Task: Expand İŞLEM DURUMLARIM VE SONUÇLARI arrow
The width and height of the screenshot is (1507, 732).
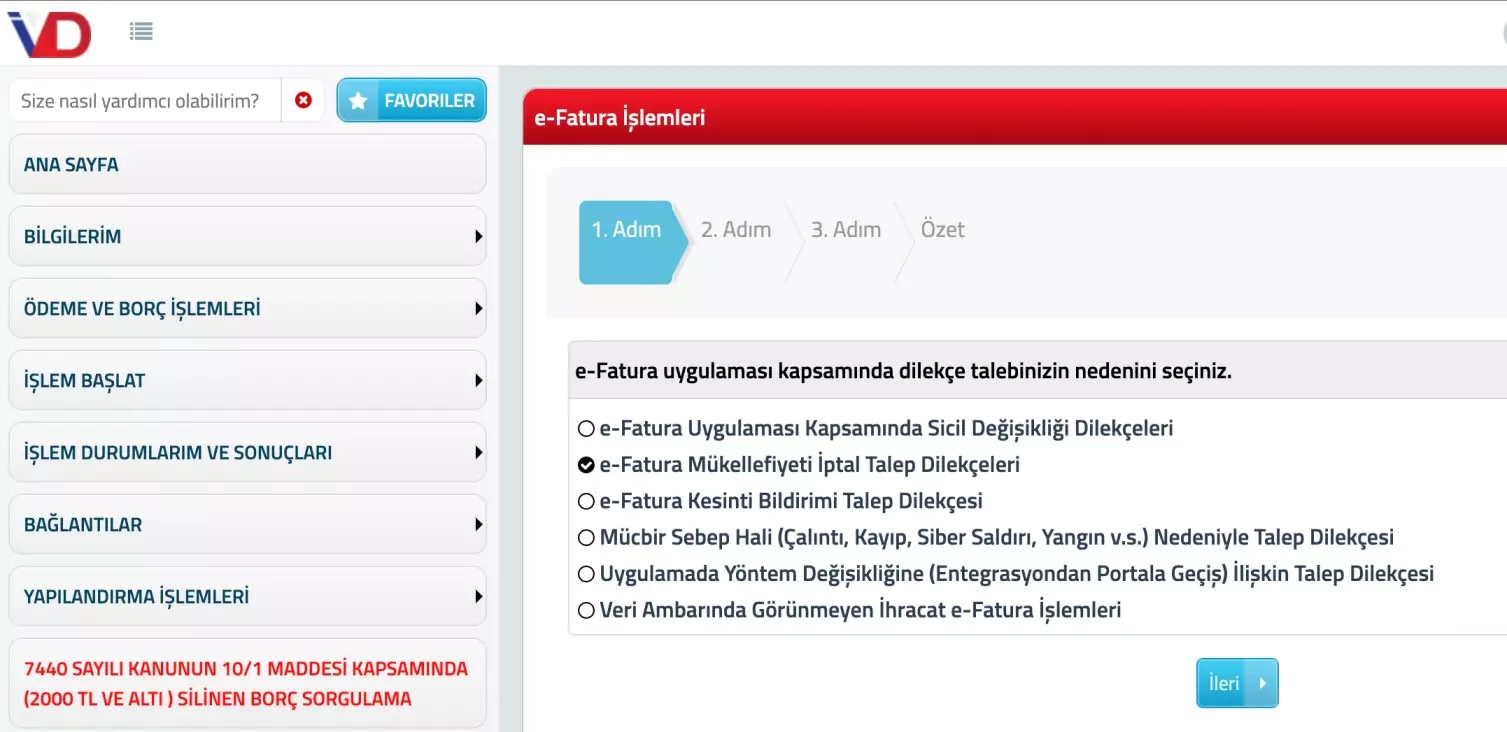Action: click(x=478, y=453)
